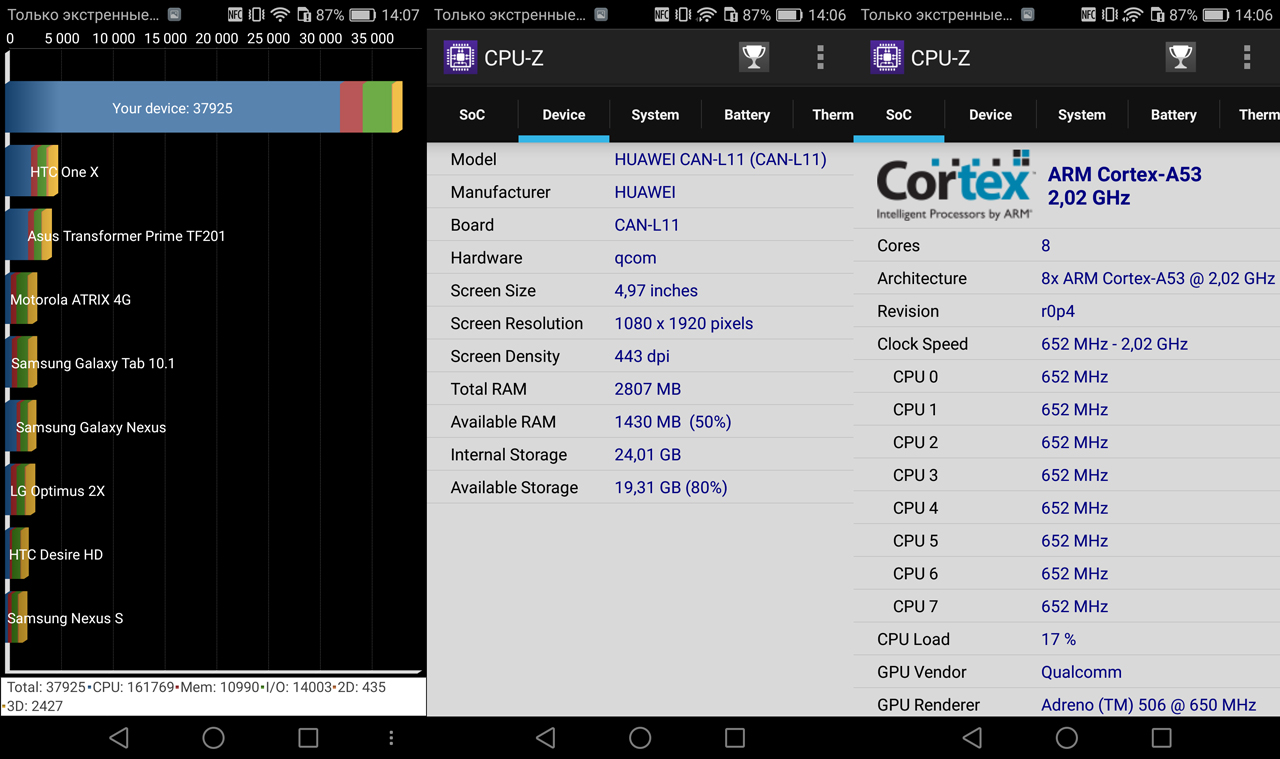Tap the Cortex processor logo

[954, 185]
